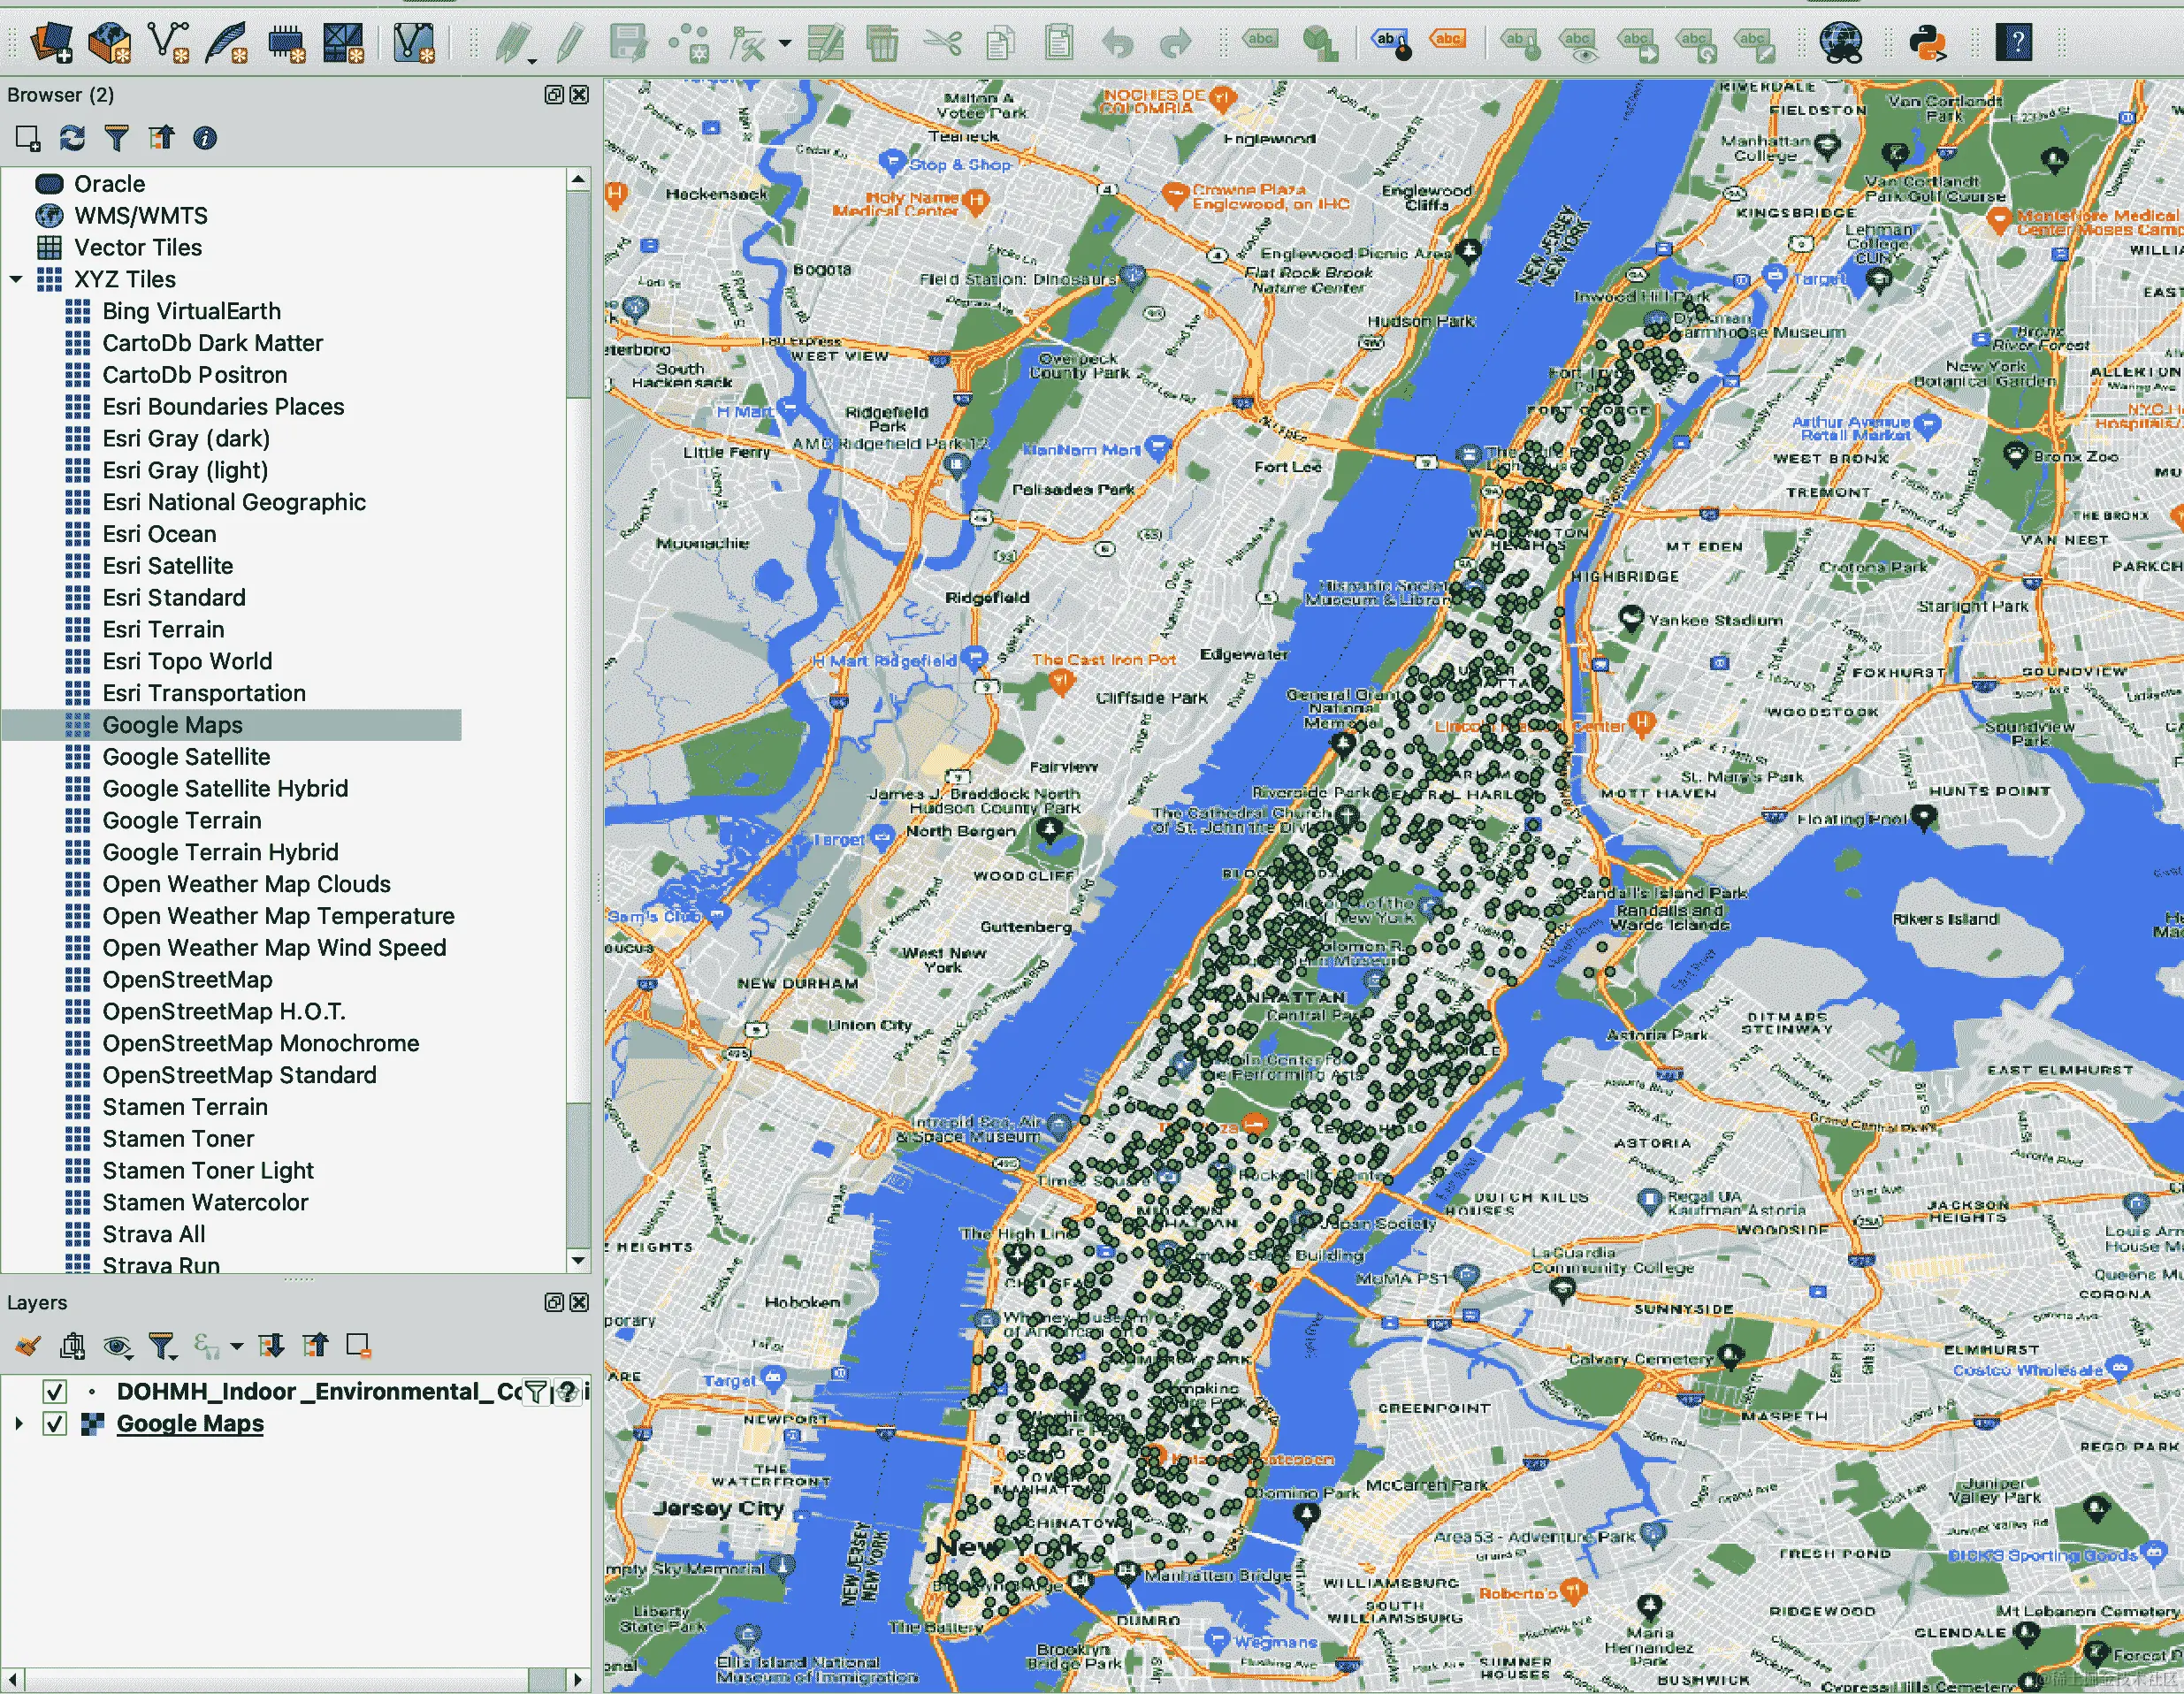Screen dimensions: 2184x1694
Task: Select OpenStreetMap in XYZ Tiles list
Action: click(187, 979)
